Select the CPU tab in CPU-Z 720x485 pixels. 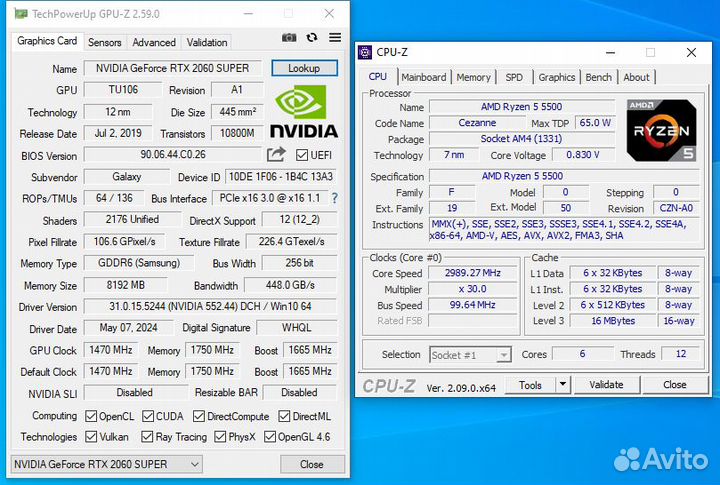378,77
